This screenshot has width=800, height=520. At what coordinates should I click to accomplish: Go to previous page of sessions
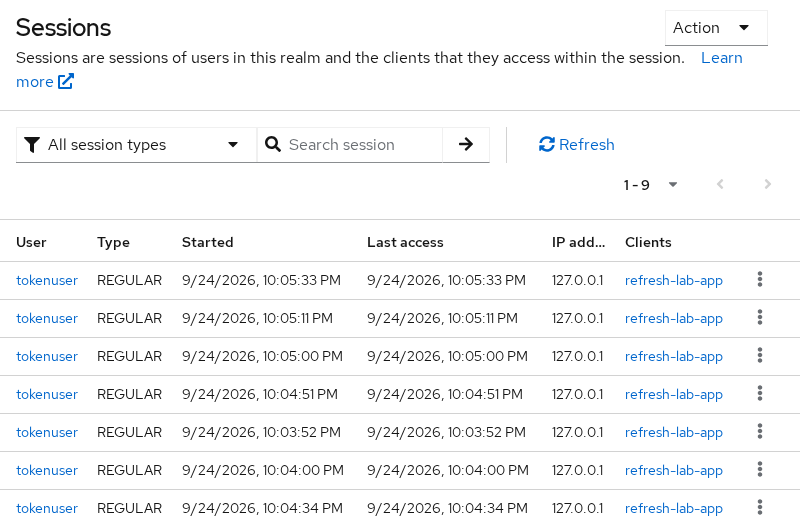(x=720, y=184)
